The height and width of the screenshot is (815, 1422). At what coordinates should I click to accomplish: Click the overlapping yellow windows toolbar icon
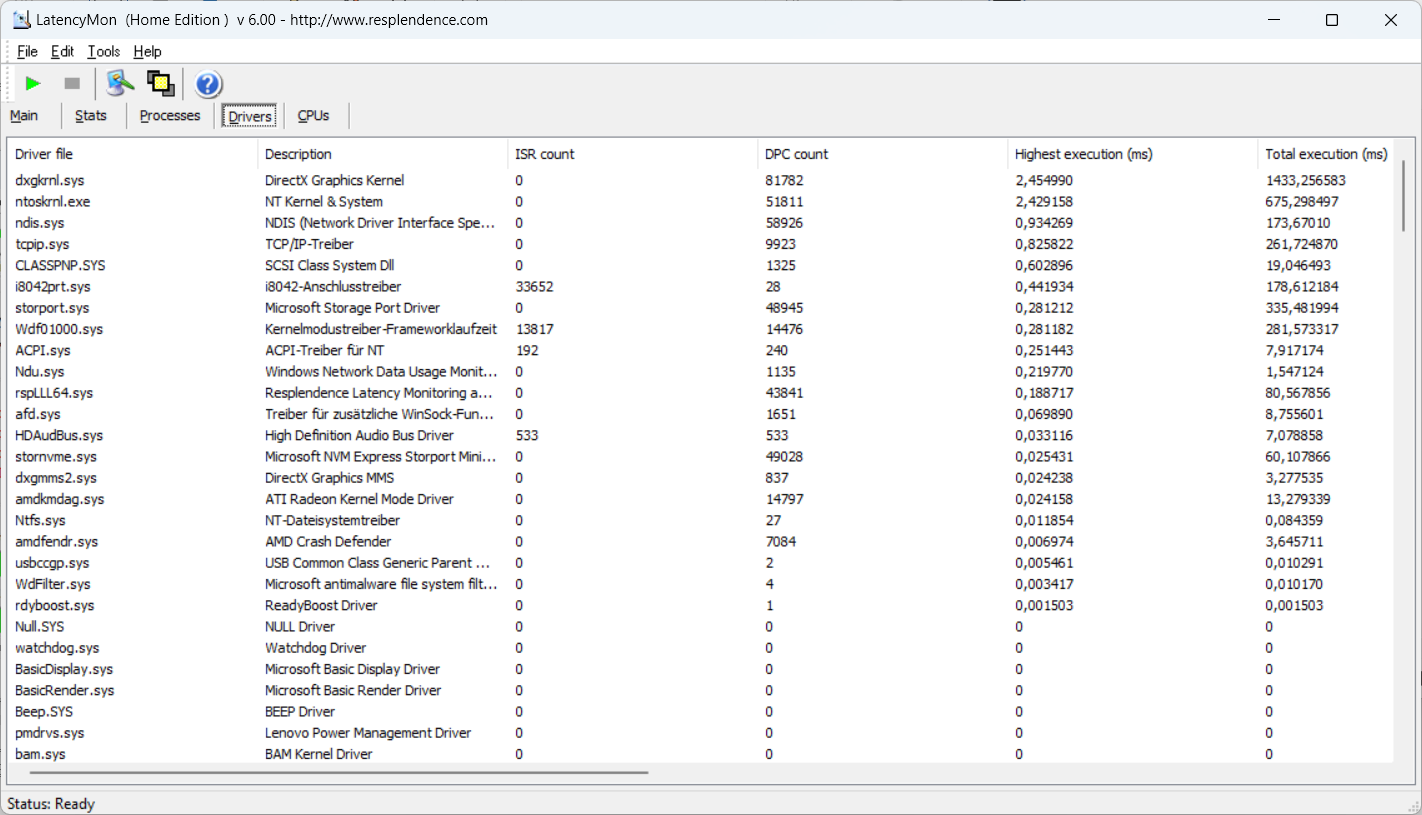(160, 84)
